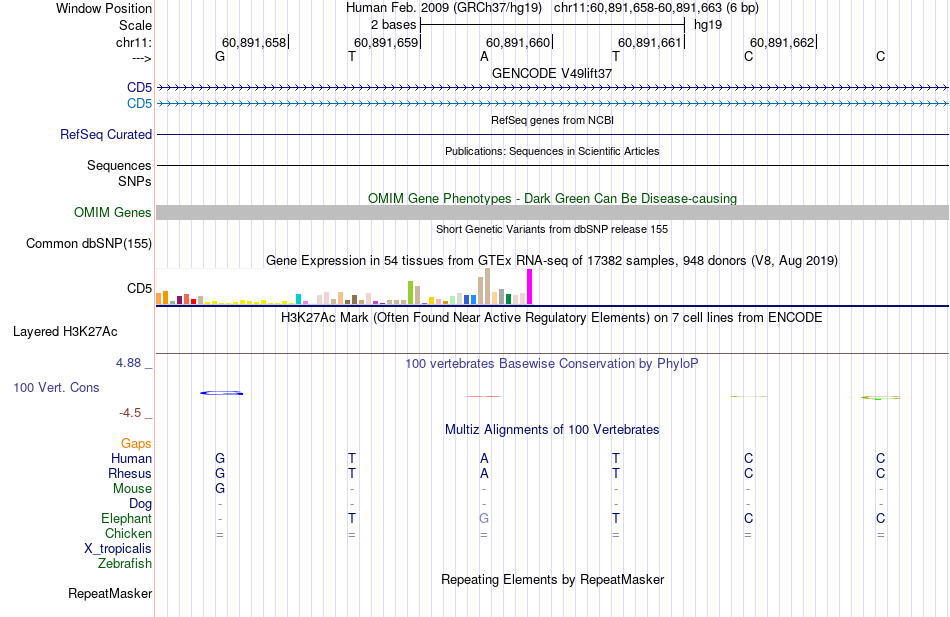Click the leftmost orange bar in GTEx chart
The image size is (950, 617).
pyautogui.click(x=159, y=298)
